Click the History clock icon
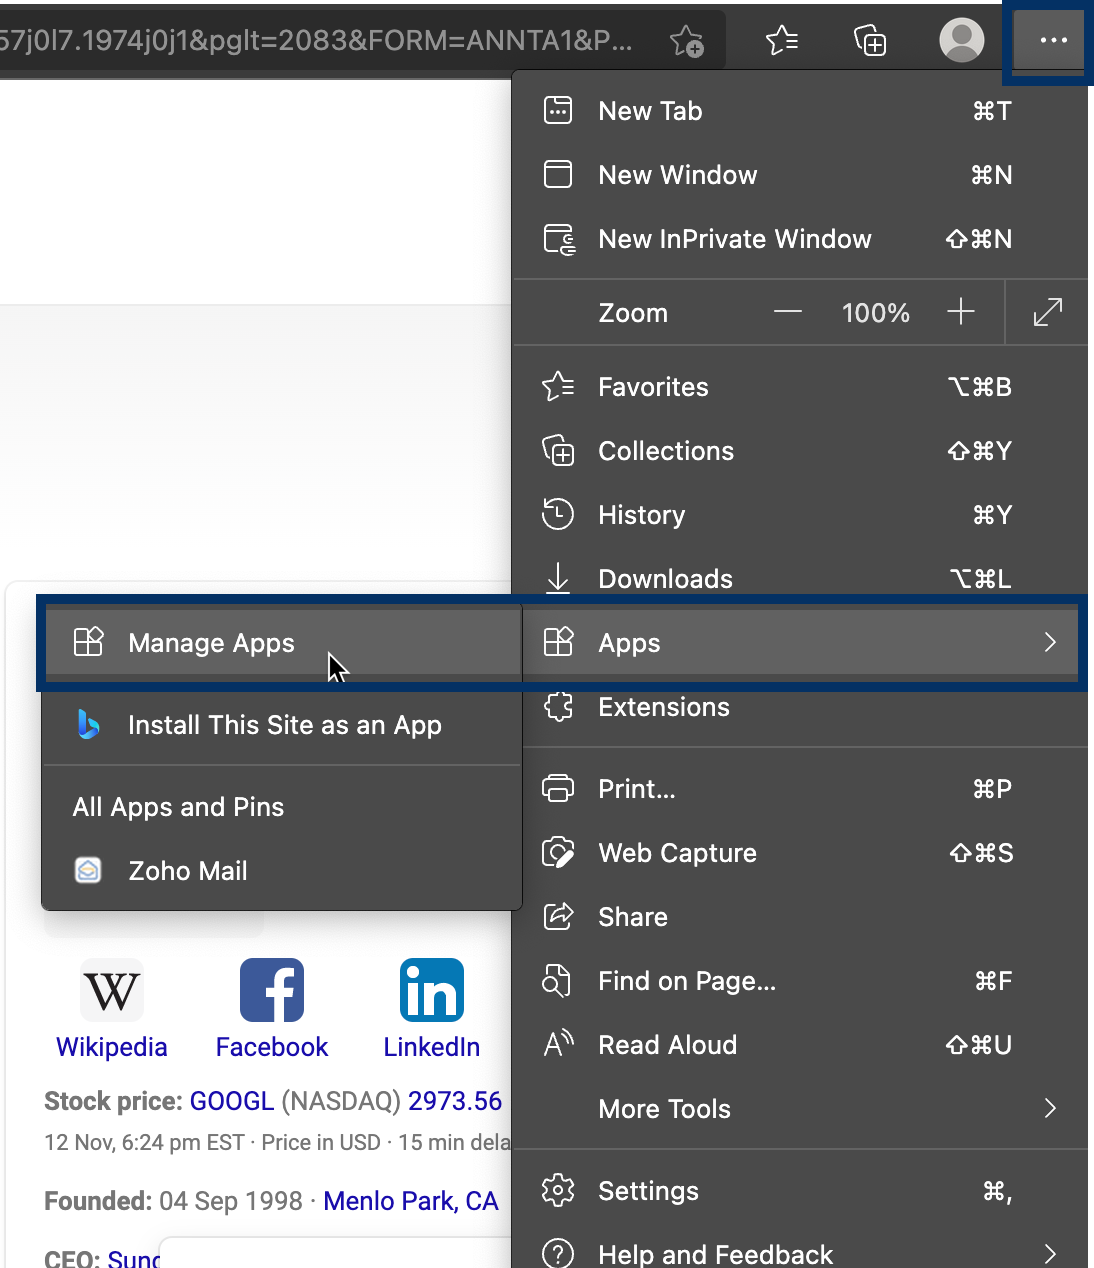 coord(558,514)
